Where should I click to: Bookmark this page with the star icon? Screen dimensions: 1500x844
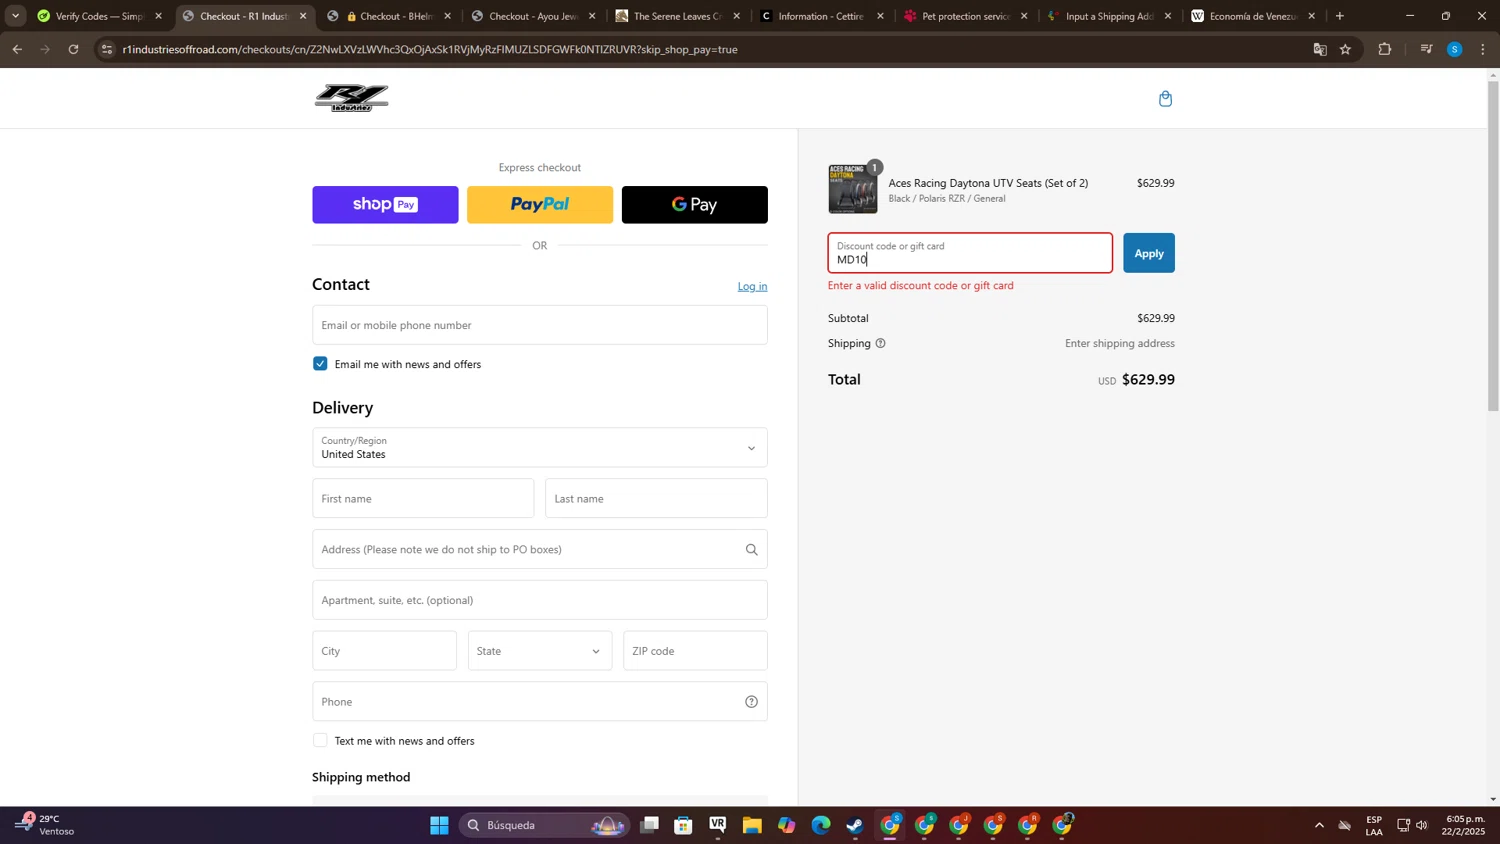[1345, 49]
